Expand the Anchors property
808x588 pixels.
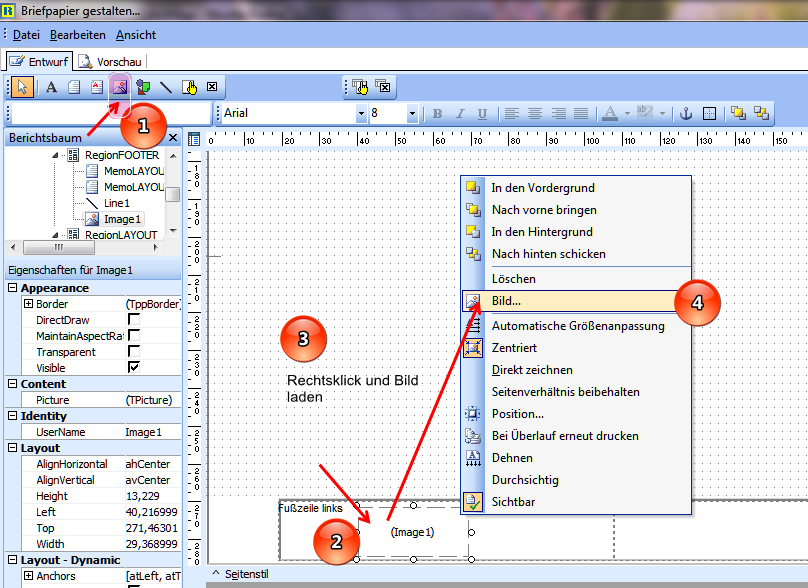click(28, 576)
